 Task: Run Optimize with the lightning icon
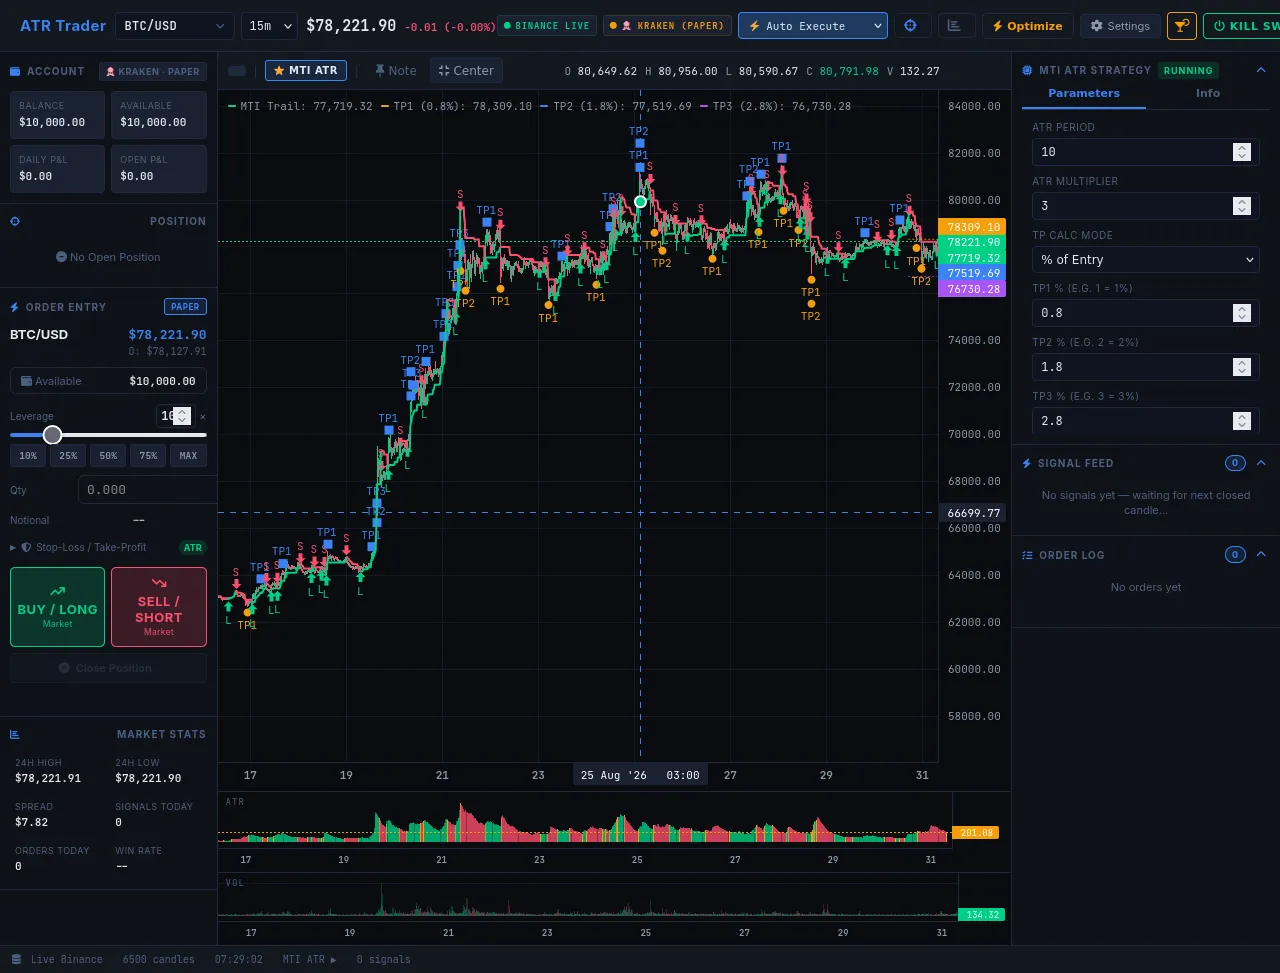[x=1027, y=26]
